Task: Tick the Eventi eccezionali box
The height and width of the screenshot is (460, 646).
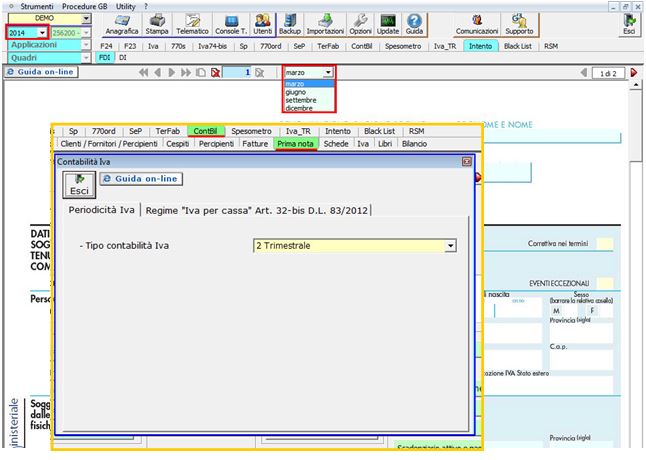Action: (x=604, y=283)
